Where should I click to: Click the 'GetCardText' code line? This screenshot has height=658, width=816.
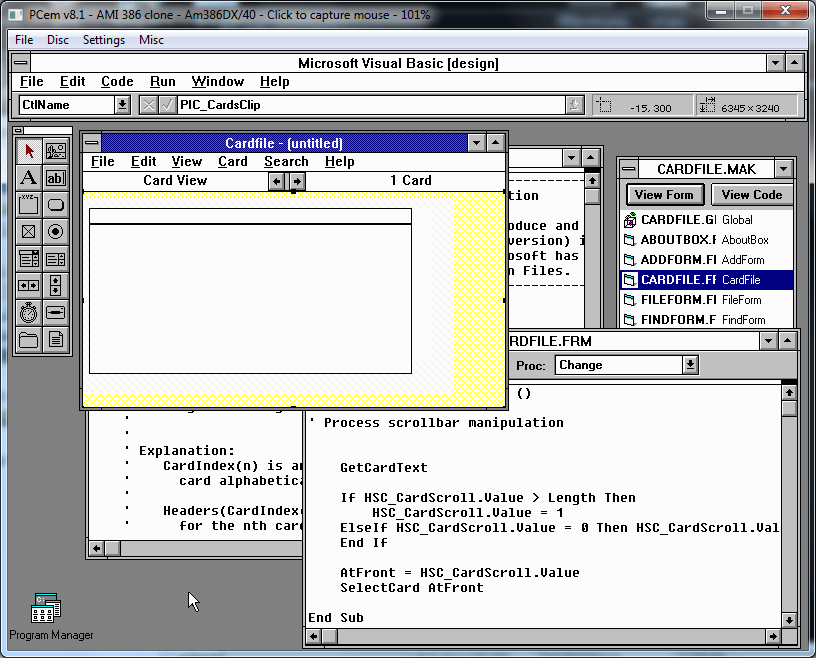pyautogui.click(x=384, y=467)
